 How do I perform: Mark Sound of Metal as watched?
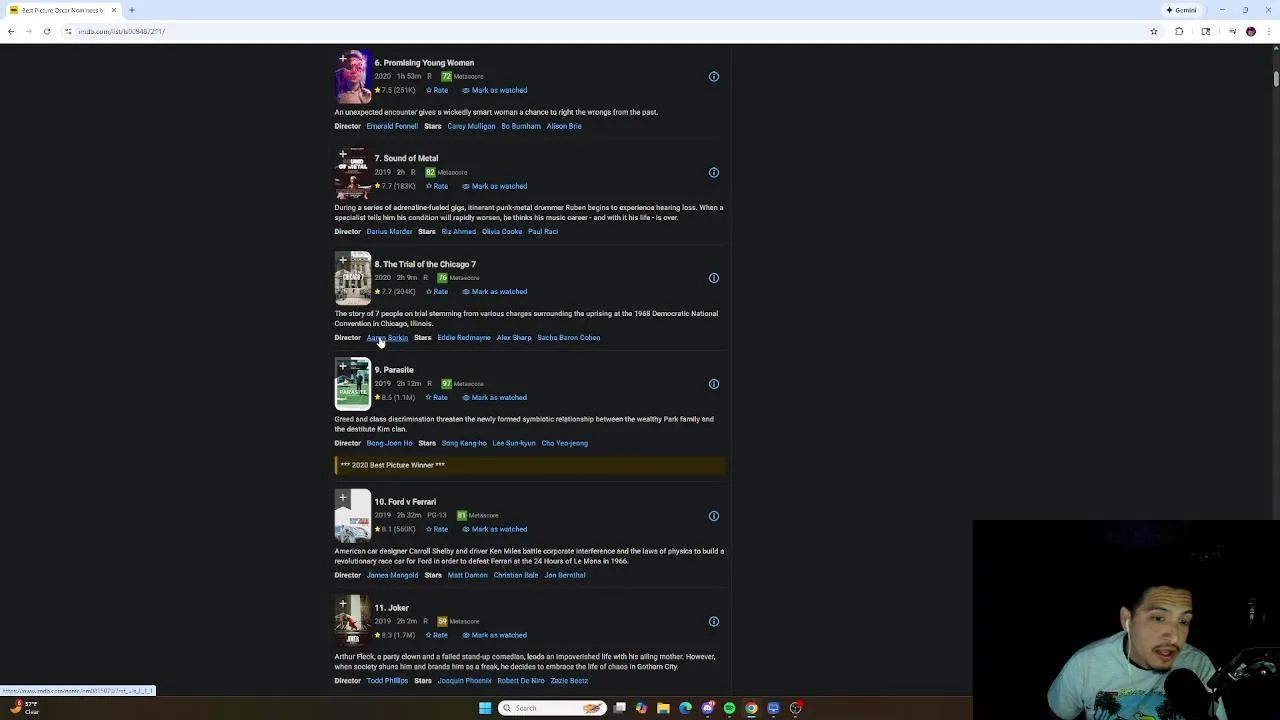pos(495,186)
